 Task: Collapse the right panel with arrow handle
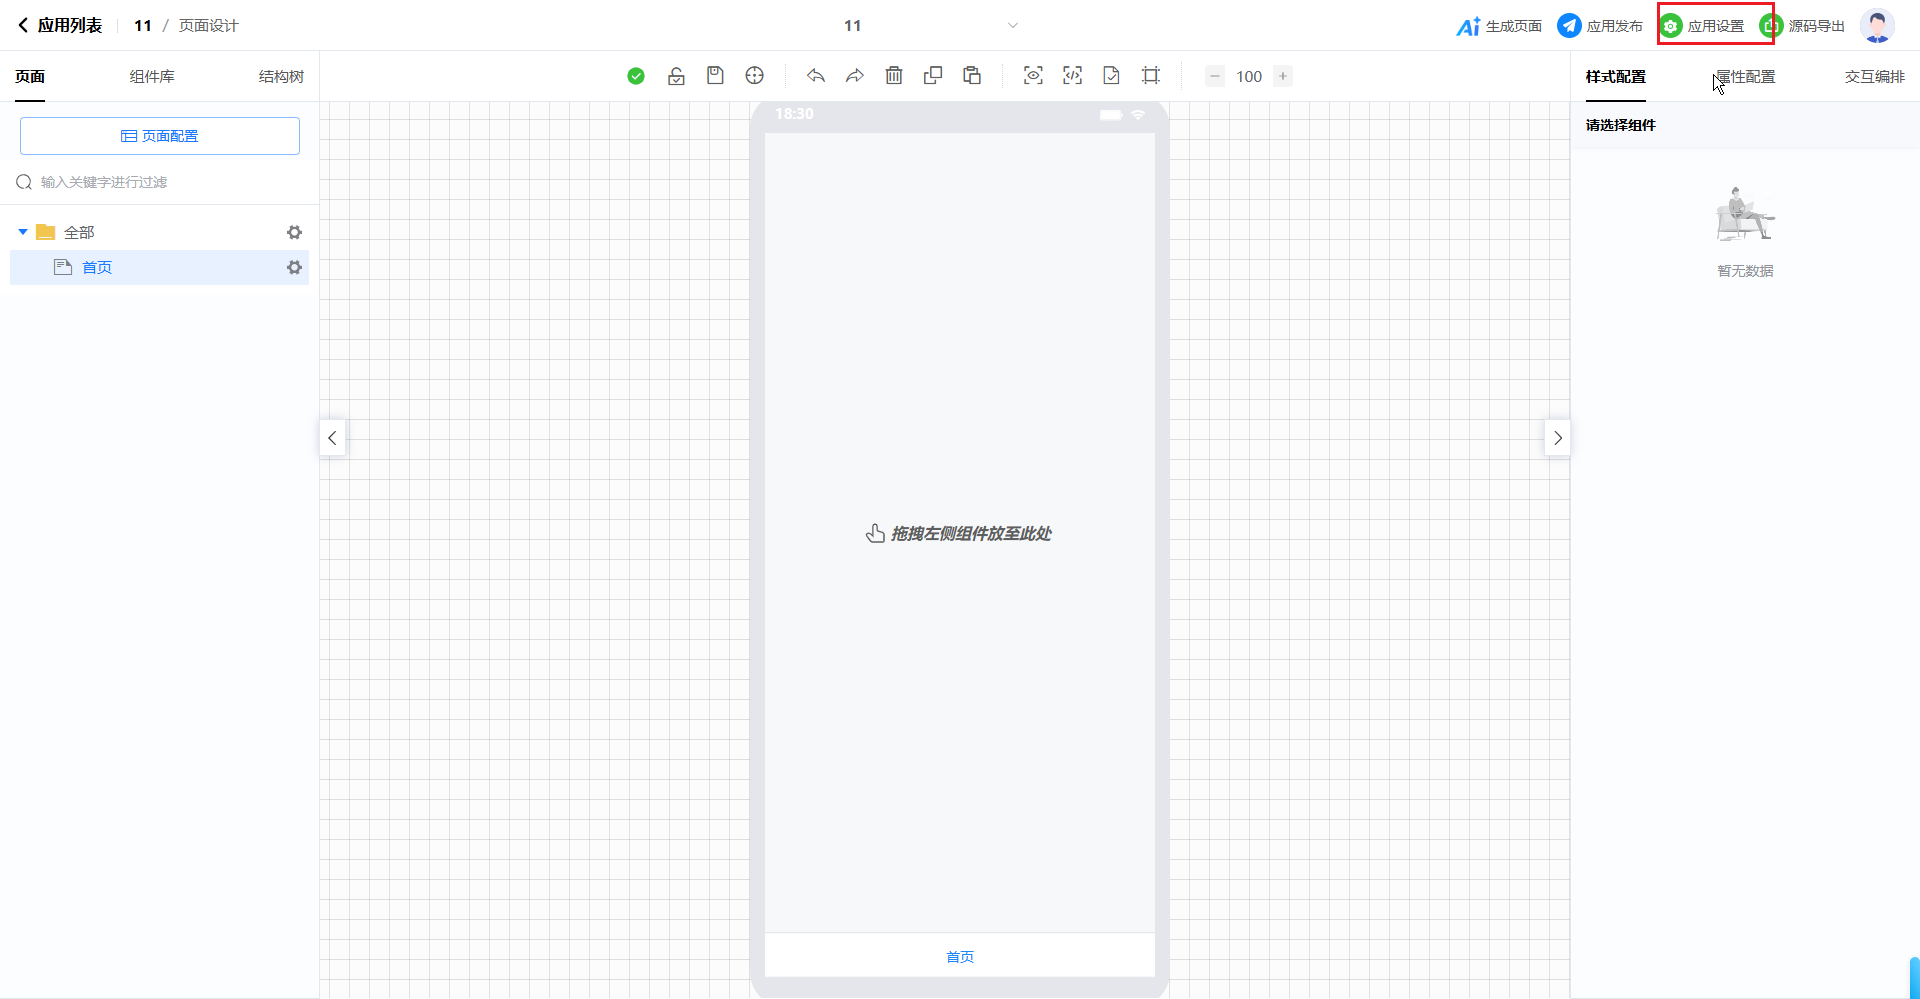(x=1557, y=438)
